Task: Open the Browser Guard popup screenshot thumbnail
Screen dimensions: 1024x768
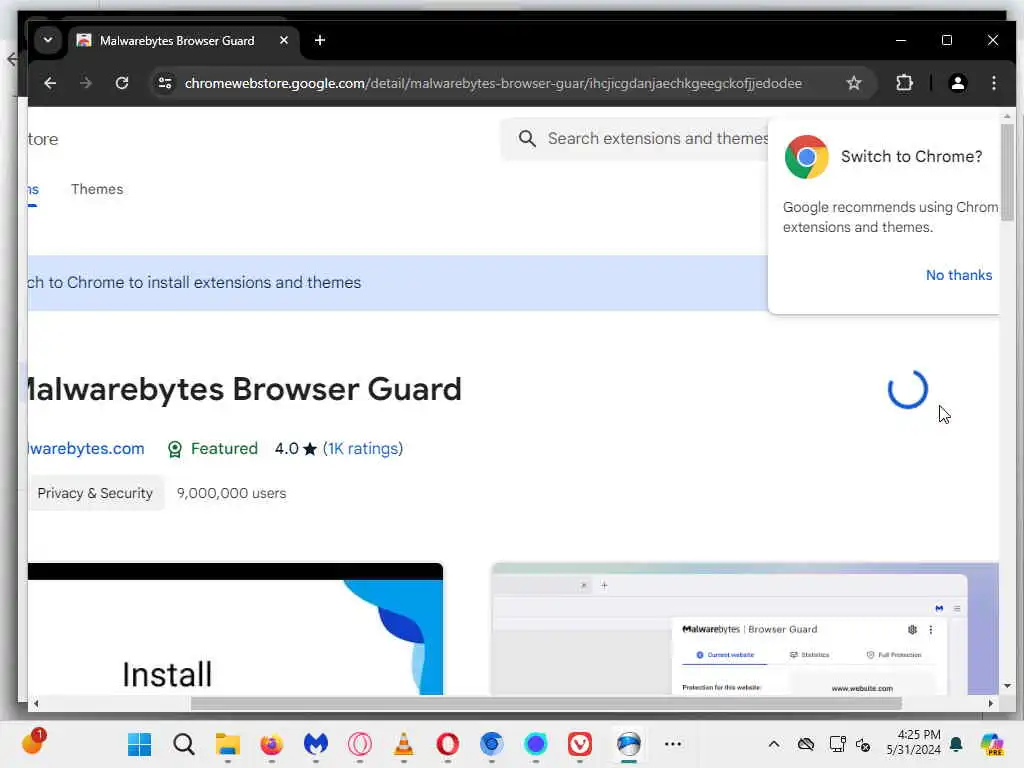Action: point(745,629)
